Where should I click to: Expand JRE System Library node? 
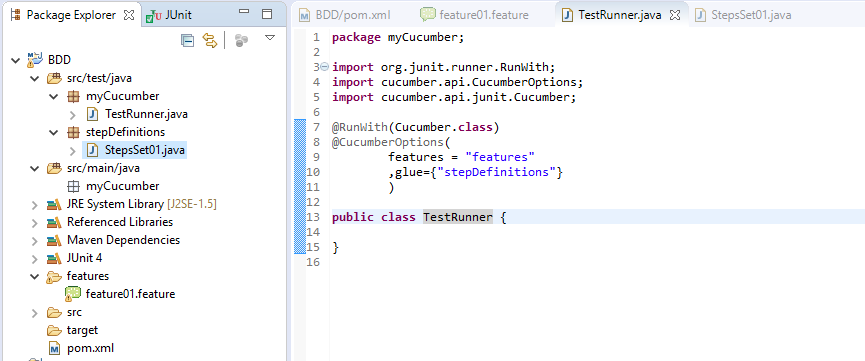pyautogui.click(x=35, y=205)
